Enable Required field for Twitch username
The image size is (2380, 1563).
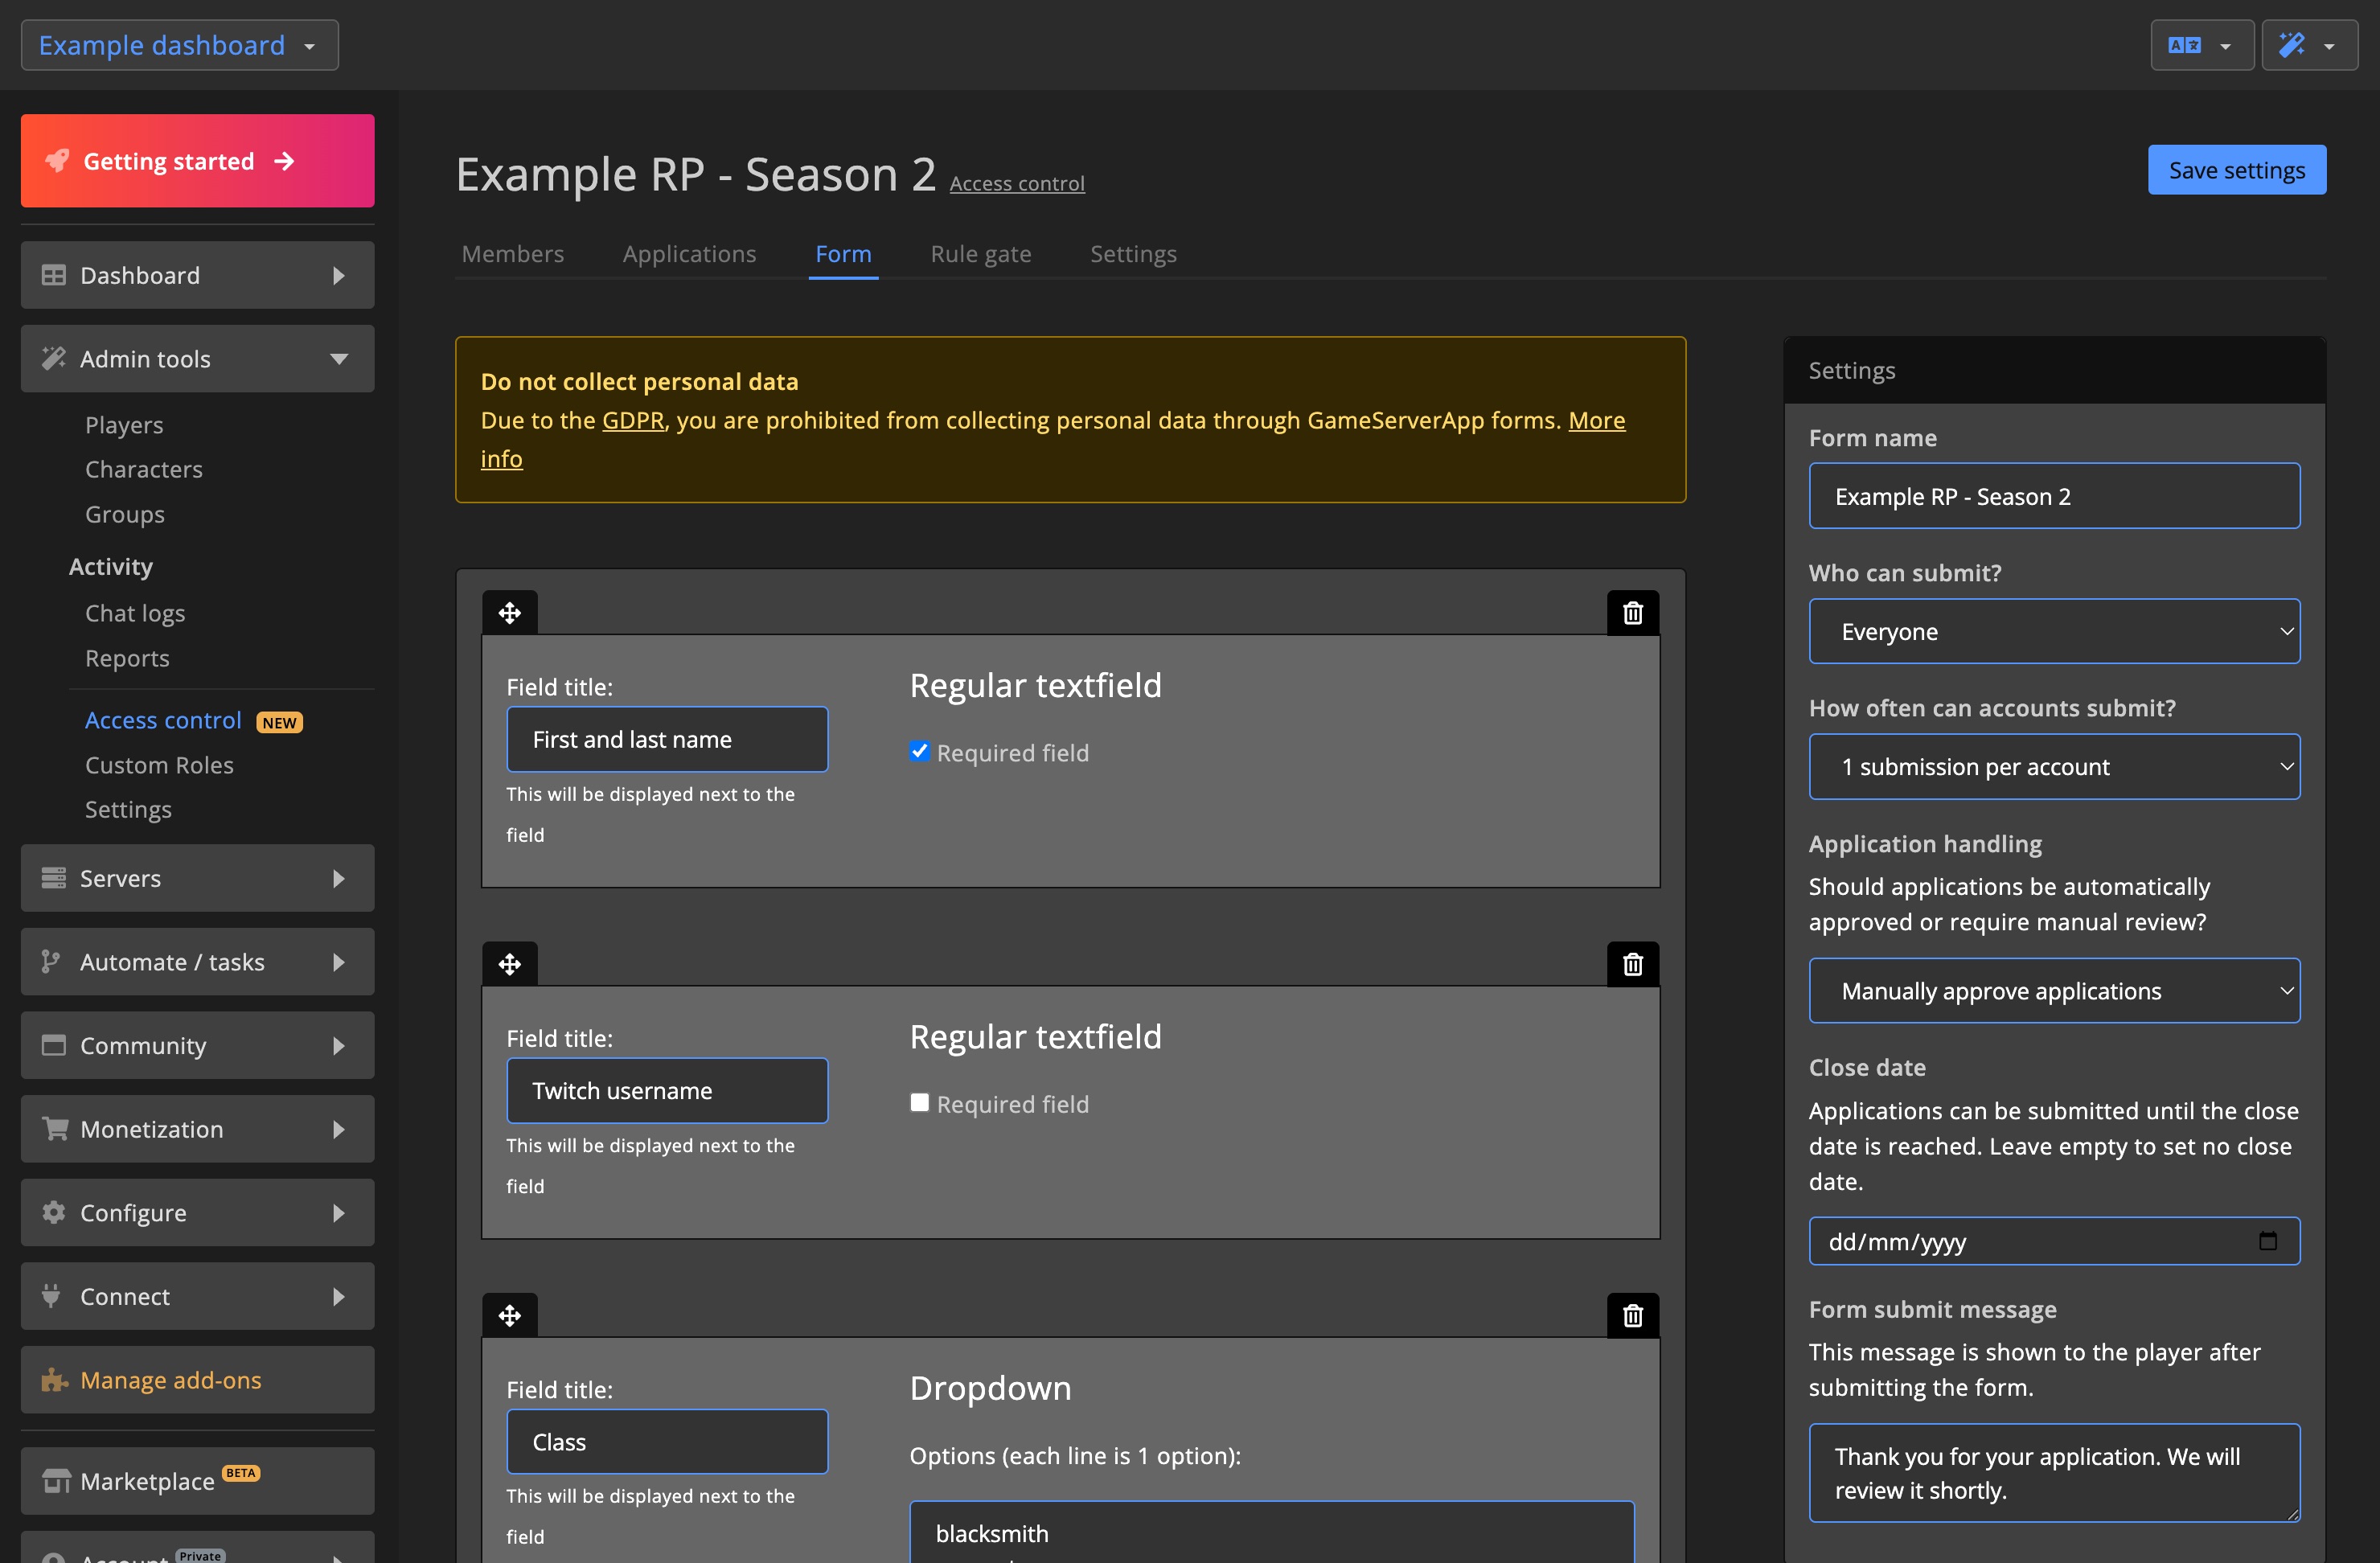tap(919, 1102)
